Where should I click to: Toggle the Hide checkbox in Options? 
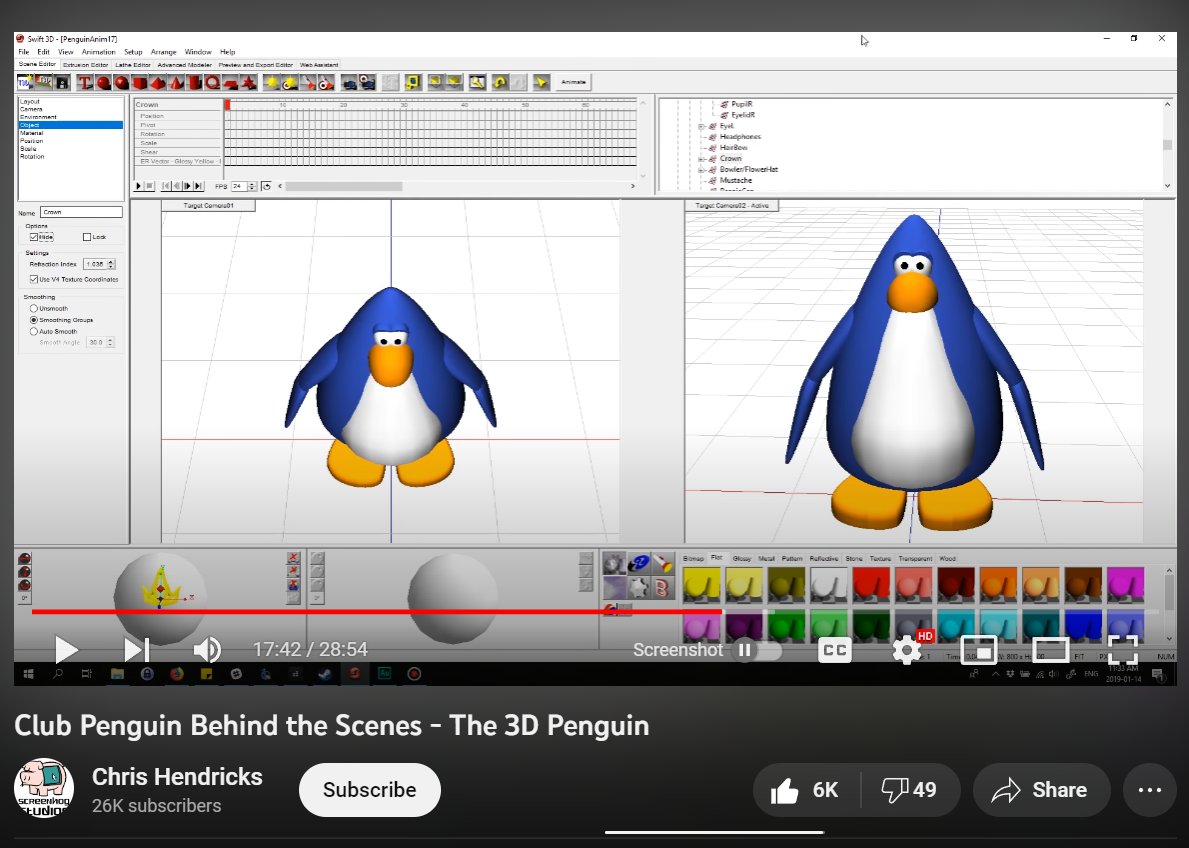(34, 237)
